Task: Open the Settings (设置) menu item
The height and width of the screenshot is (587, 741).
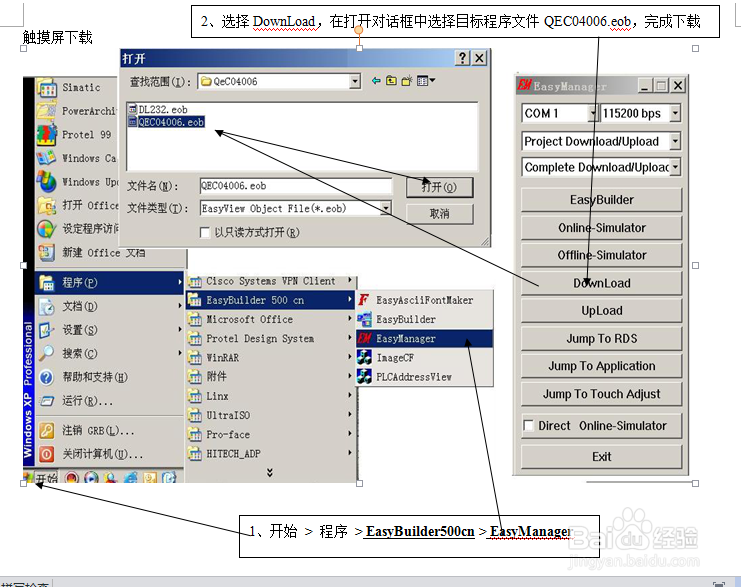Action: (x=110, y=330)
